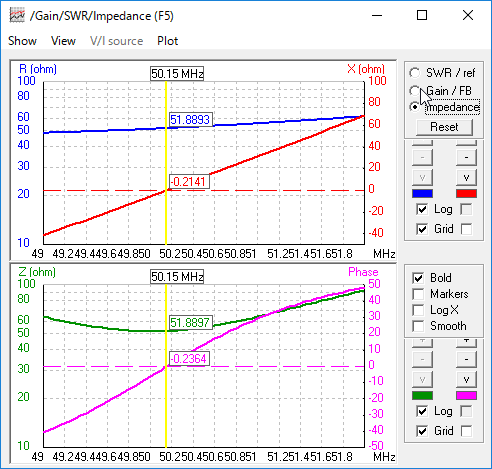Uncheck the Bold checkbox
The height and width of the screenshot is (469, 492).
pyautogui.click(x=418, y=278)
